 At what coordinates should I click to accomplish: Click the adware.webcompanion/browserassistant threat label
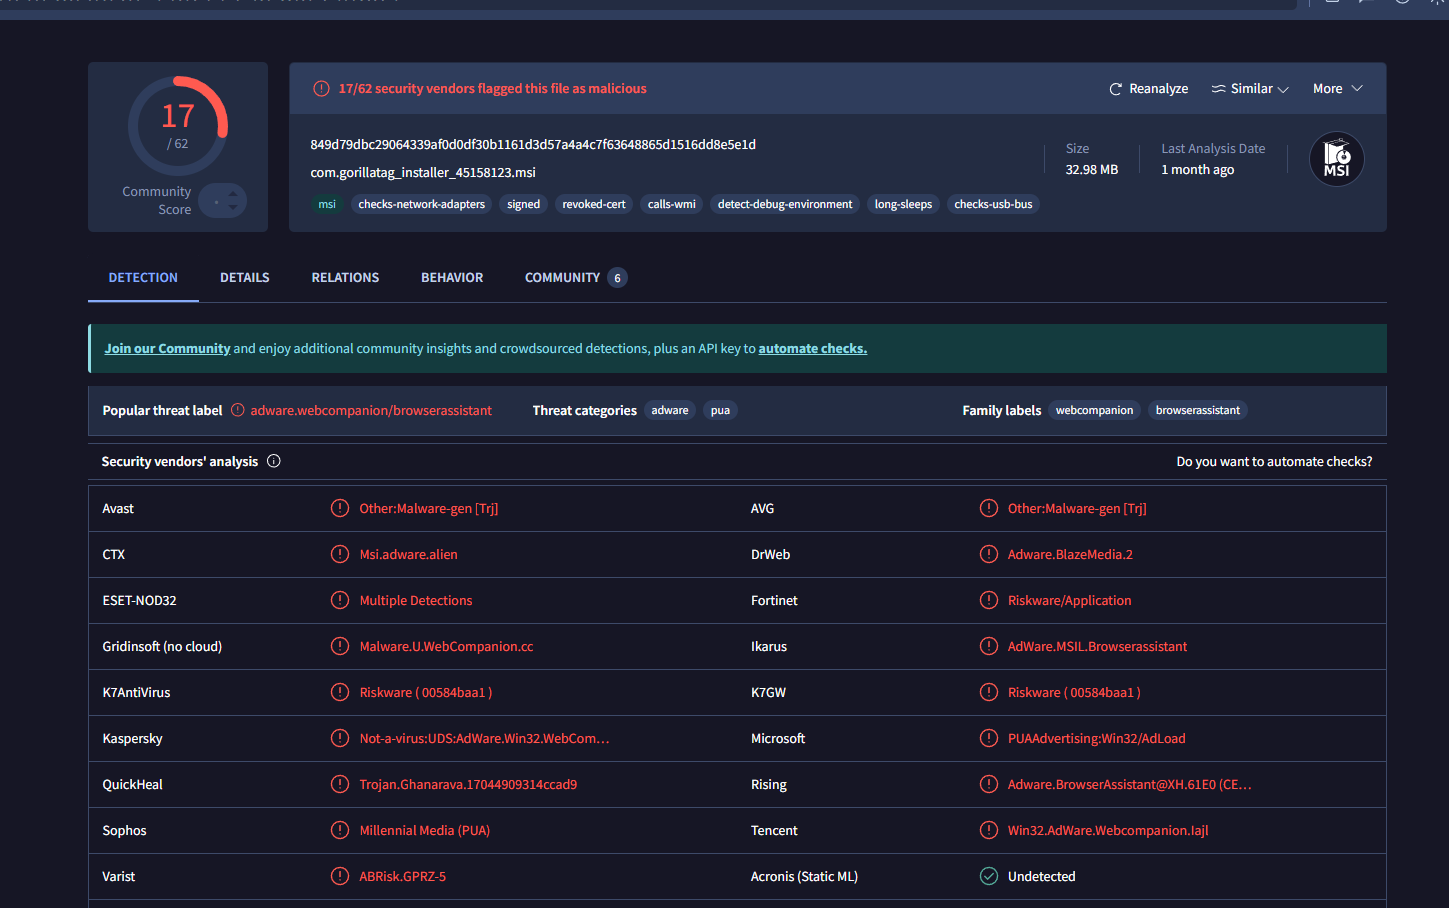pos(371,411)
